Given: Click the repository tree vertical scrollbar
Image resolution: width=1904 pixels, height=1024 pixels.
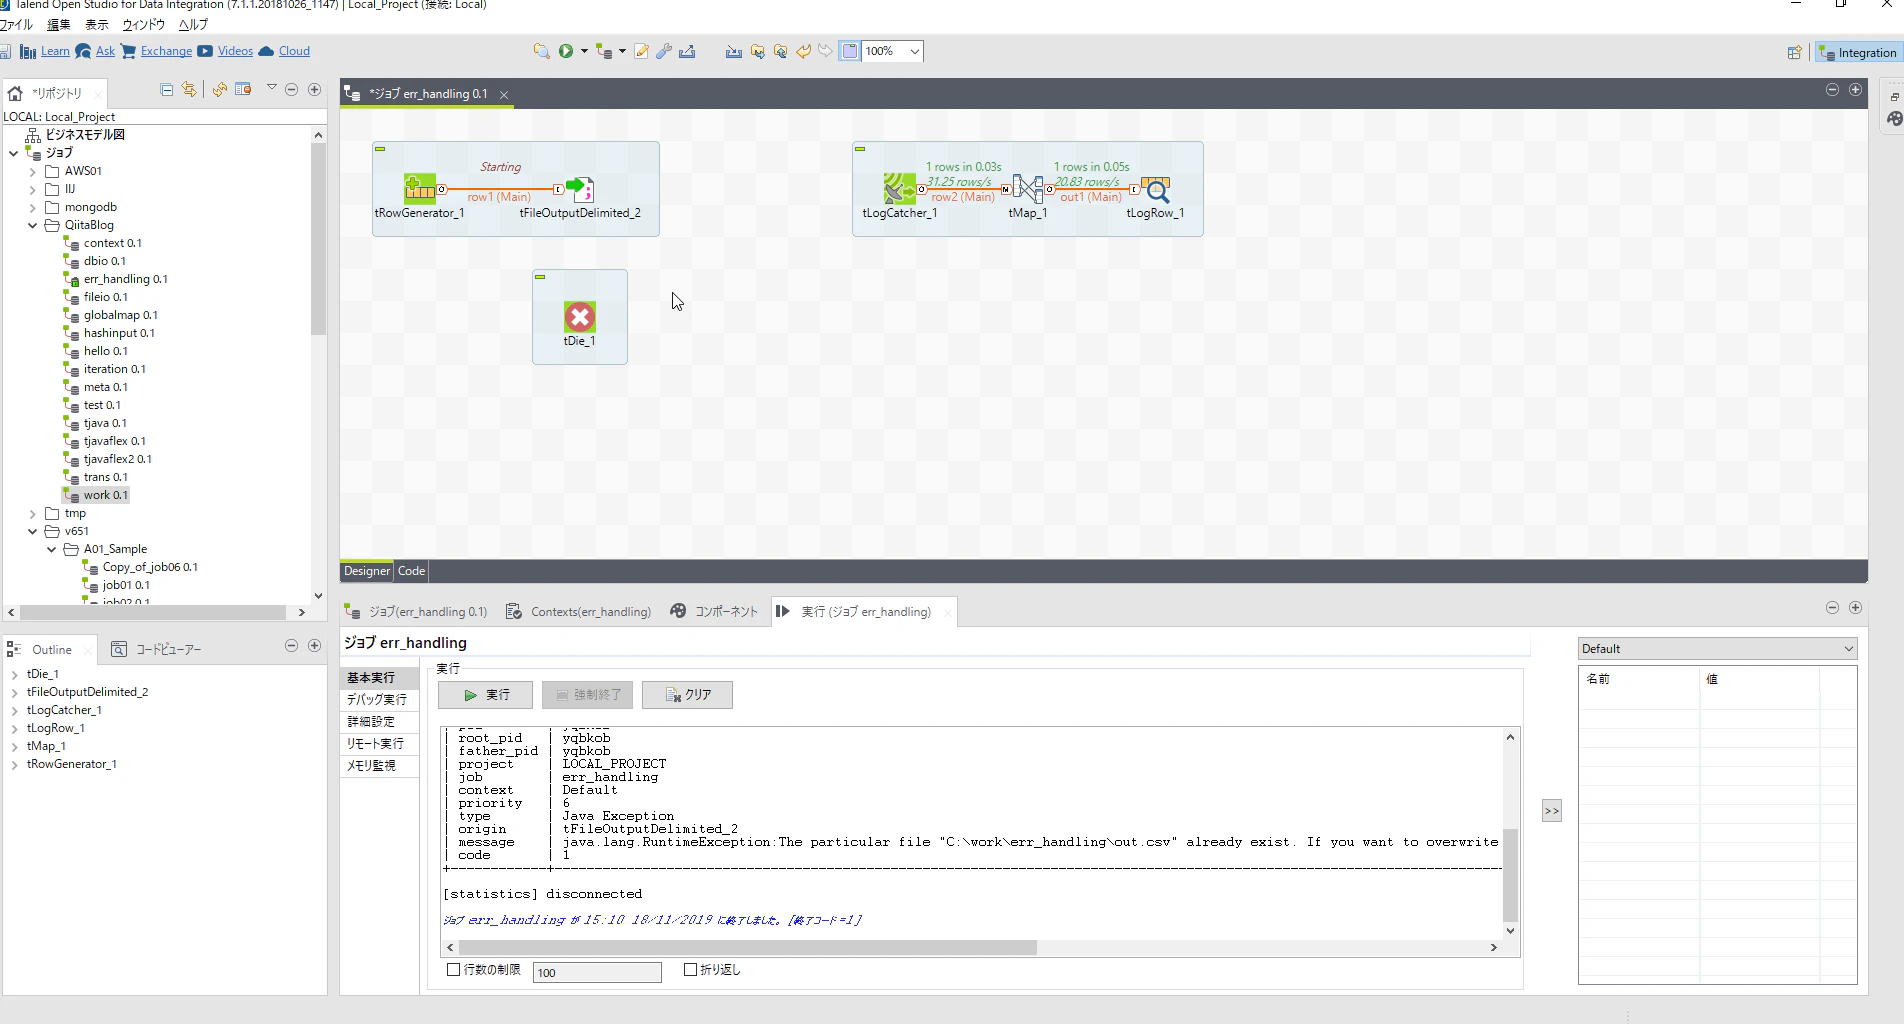Looking at the screenshot, I should 318,240.
